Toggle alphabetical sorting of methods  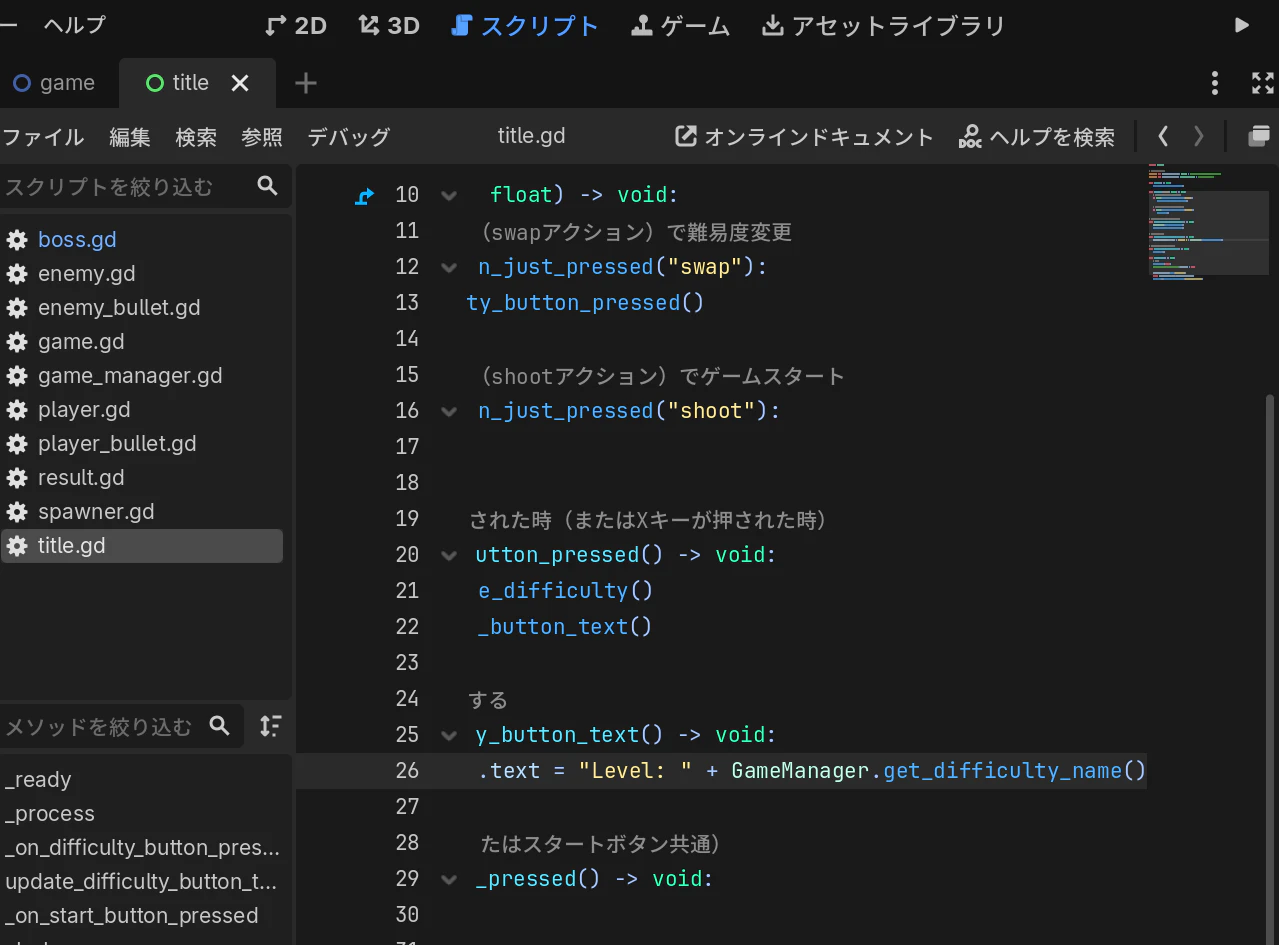(271, 725)
